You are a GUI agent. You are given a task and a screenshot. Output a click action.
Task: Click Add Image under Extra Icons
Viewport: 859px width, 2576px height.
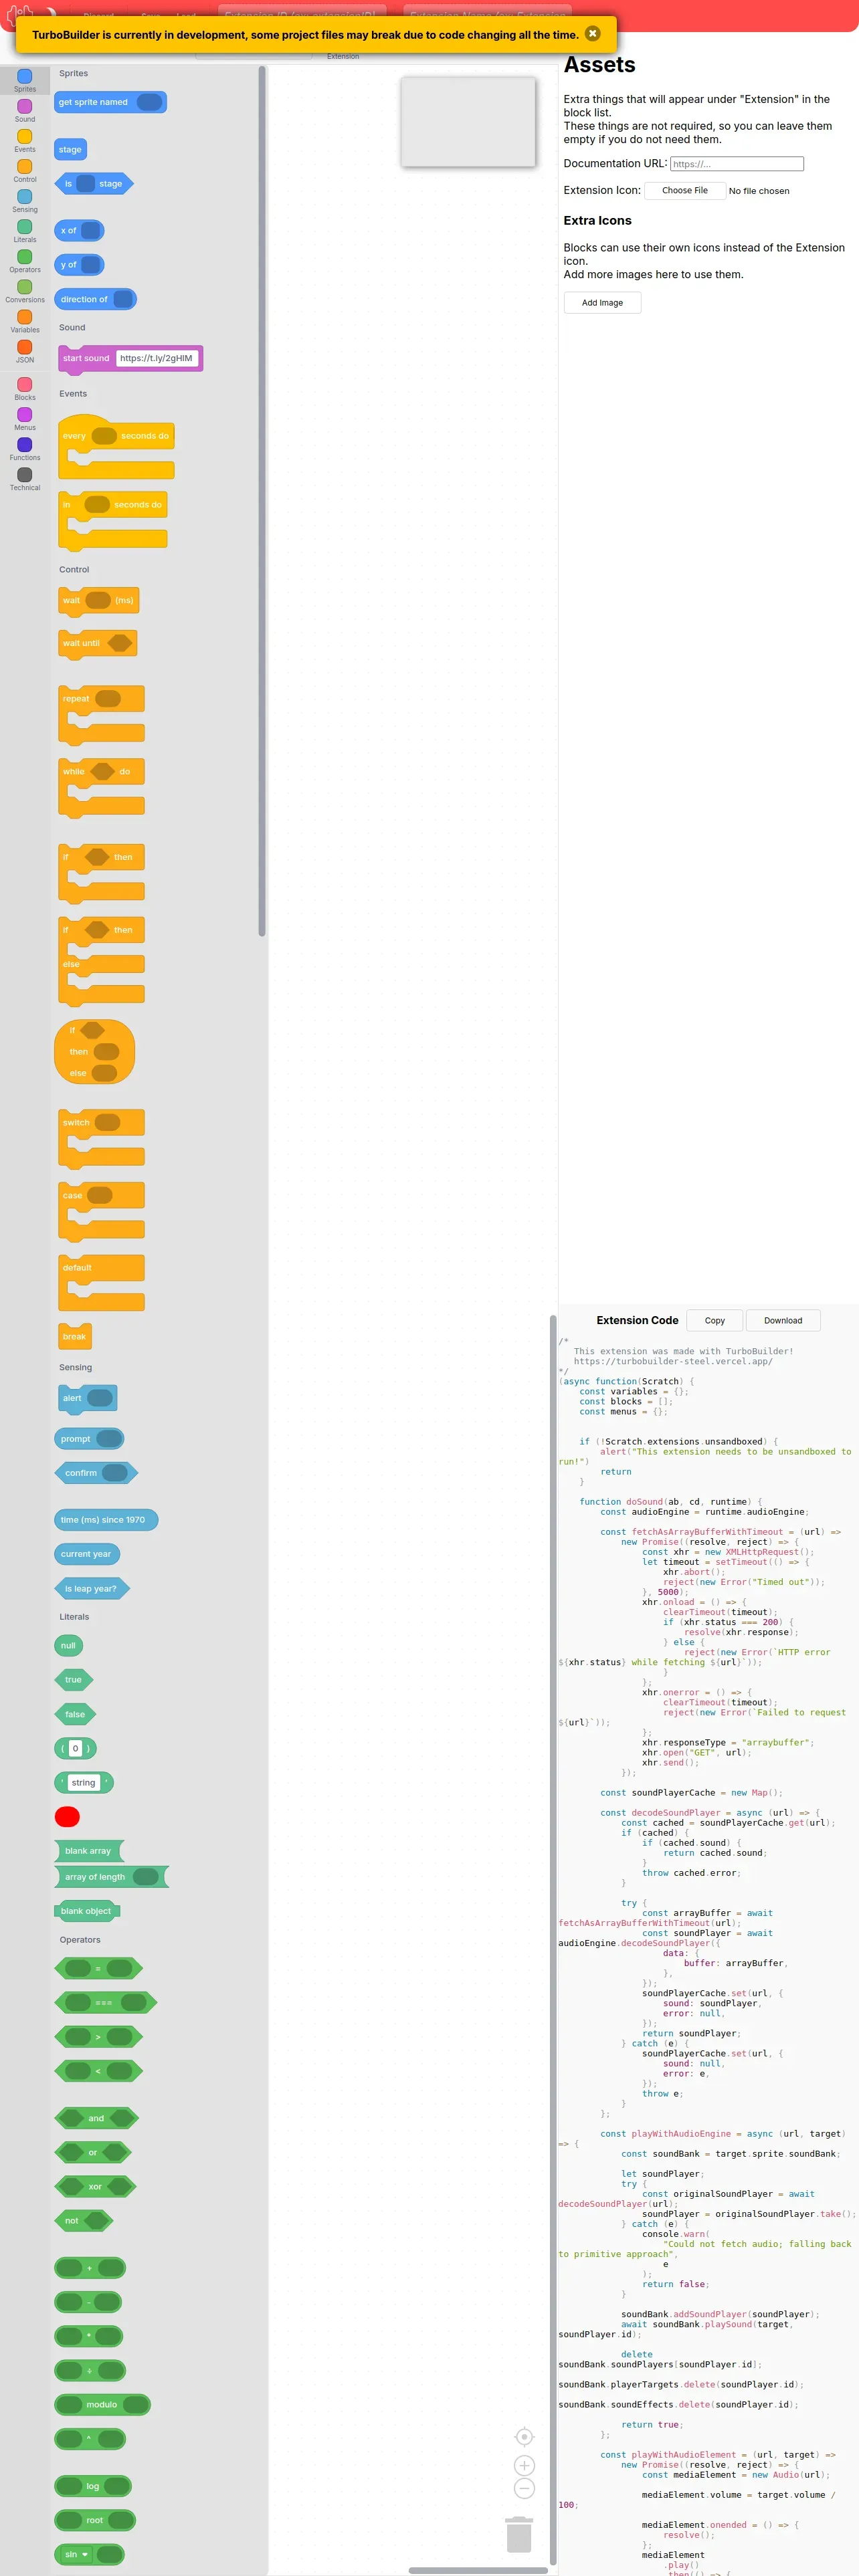602,302
